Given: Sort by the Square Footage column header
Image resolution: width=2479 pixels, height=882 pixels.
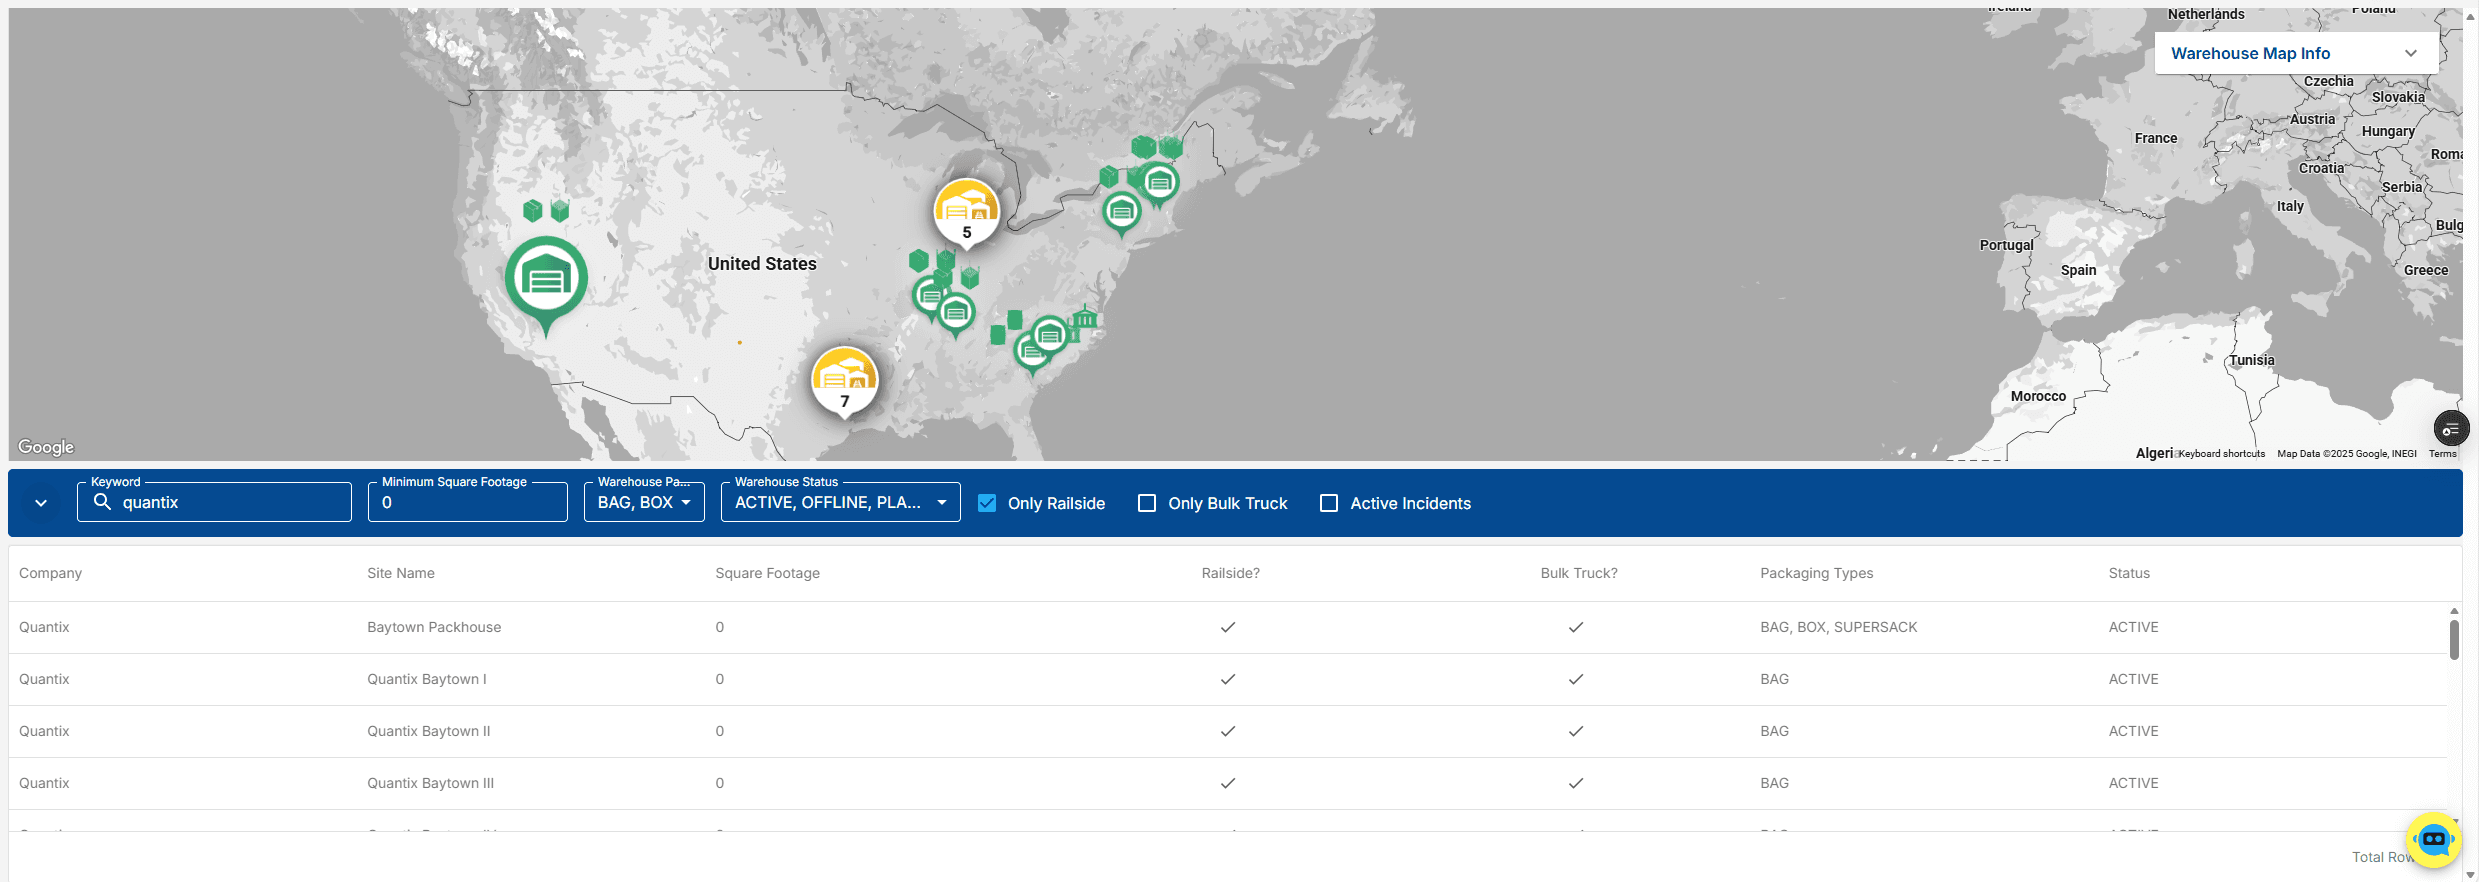Looking at the screenshot, I should [768, 573].
